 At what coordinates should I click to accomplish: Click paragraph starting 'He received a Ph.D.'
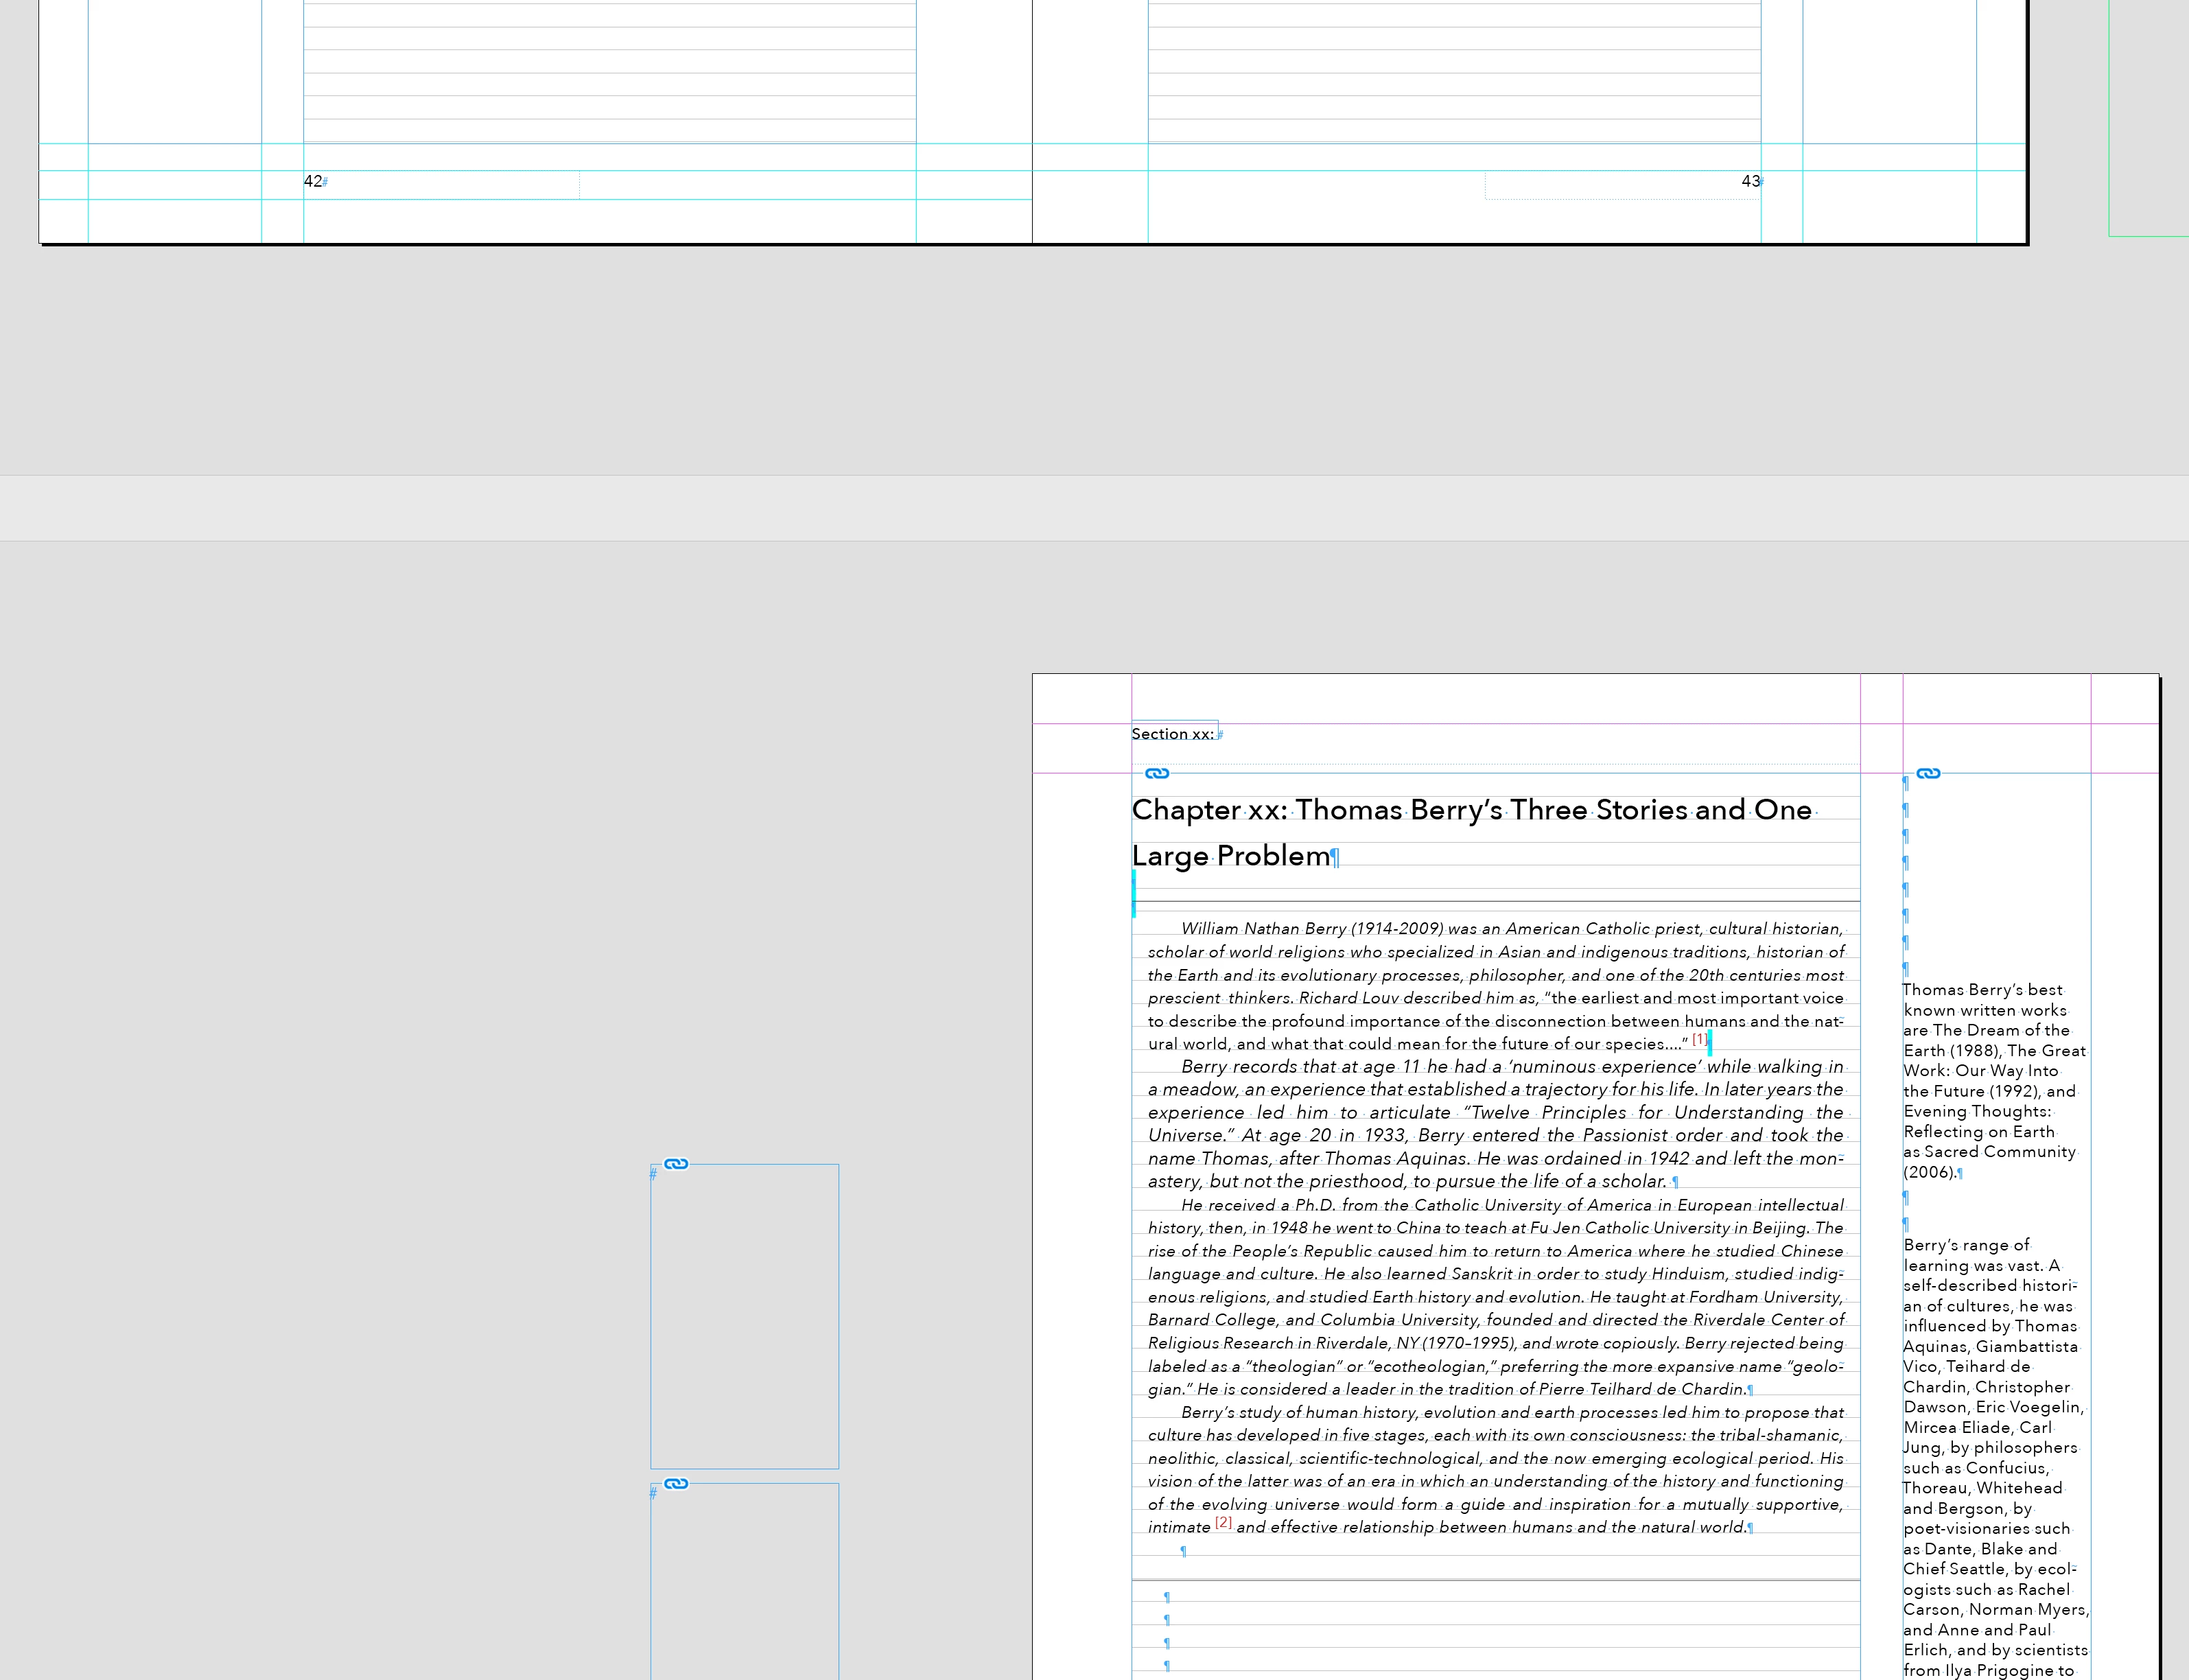click(1495, 1297)
